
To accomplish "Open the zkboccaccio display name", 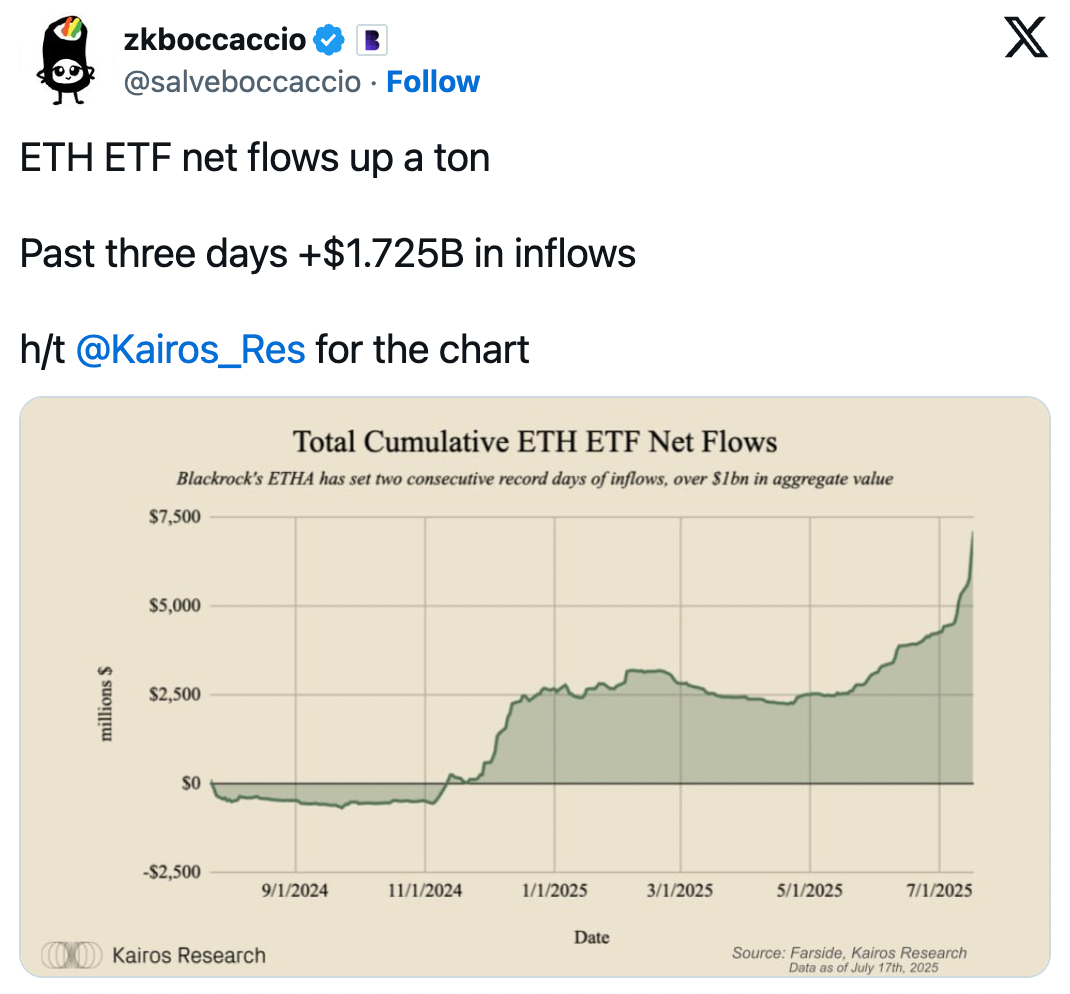I will point(214,40).
